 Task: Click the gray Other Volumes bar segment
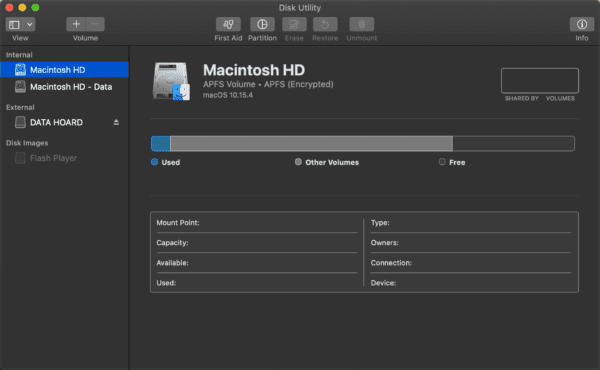pos(311,143)
